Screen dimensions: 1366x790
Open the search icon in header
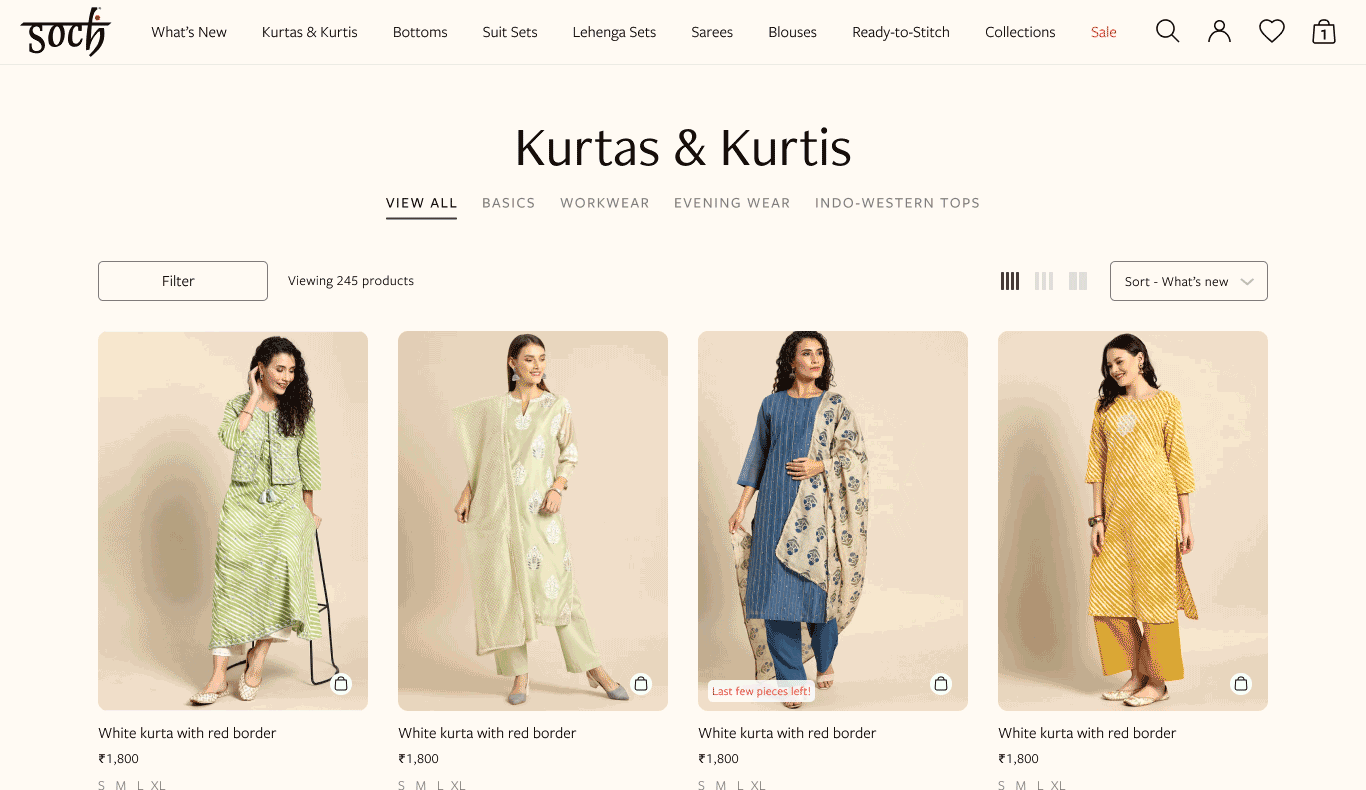(x=1167, y=32)
